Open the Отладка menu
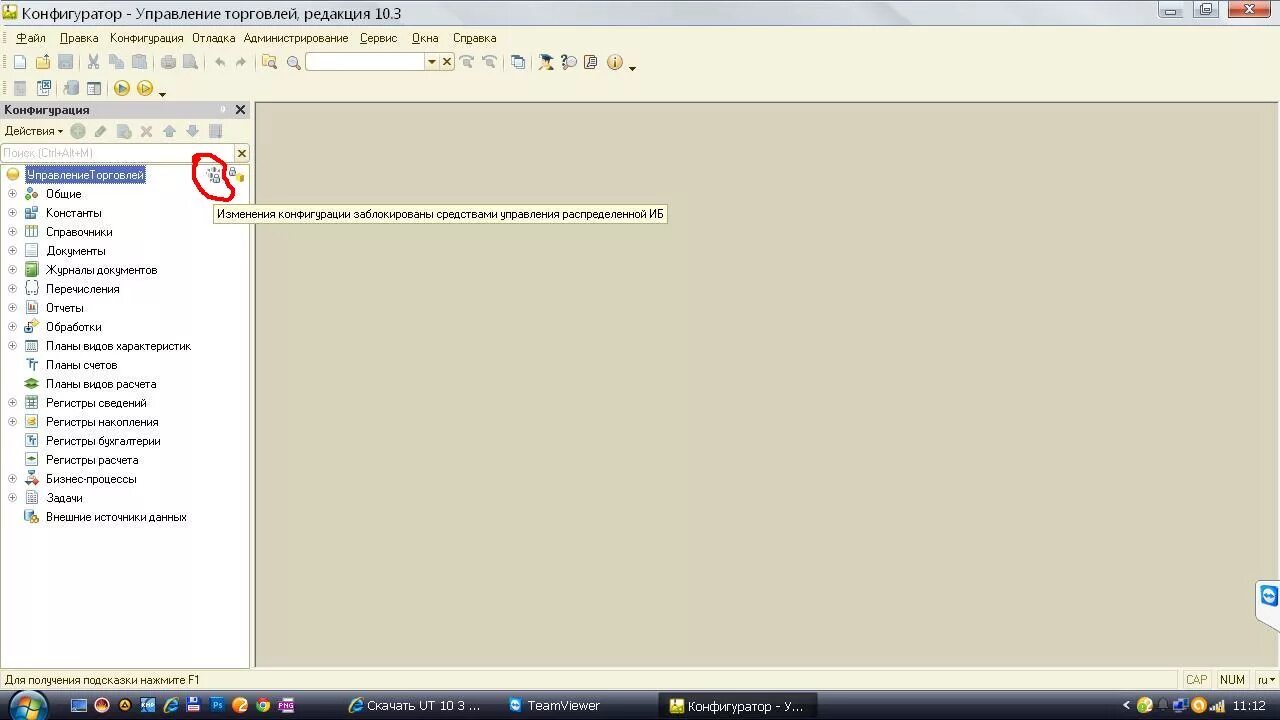Screen dimensions: 1280x720 tap(214, 38)
